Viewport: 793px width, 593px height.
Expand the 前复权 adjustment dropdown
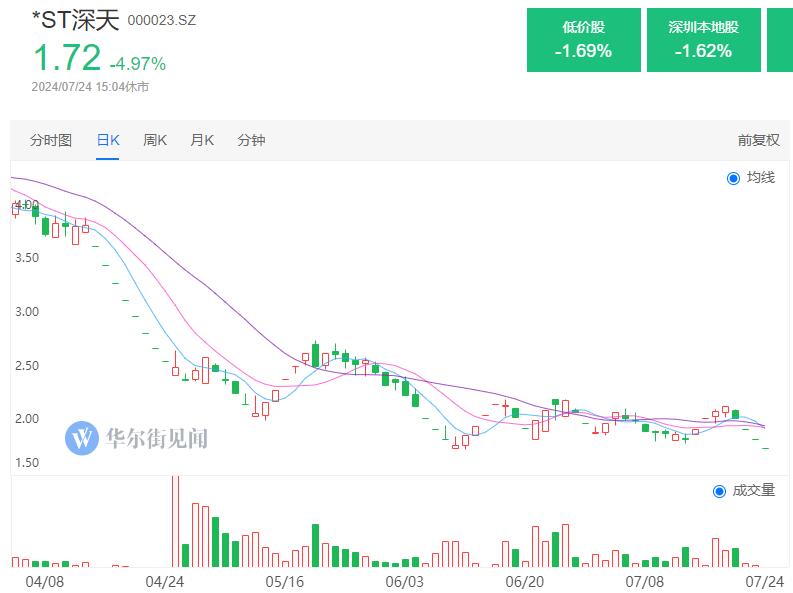(758, 140)
